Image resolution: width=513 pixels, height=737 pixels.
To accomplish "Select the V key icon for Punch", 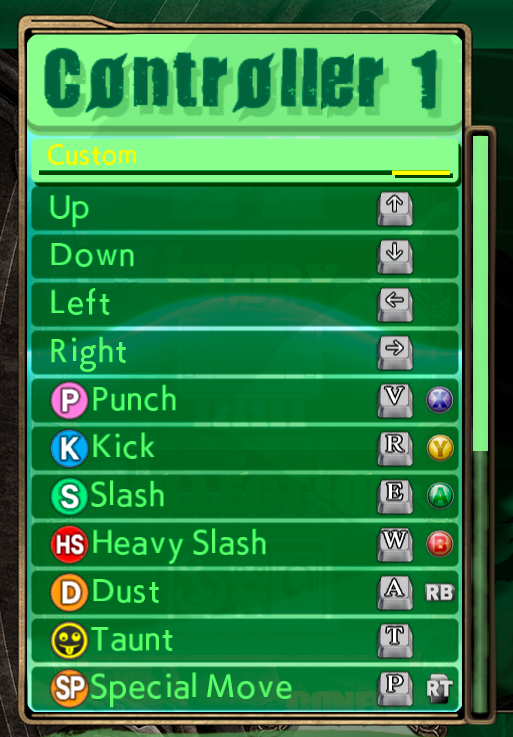I will tap(395, 401).
